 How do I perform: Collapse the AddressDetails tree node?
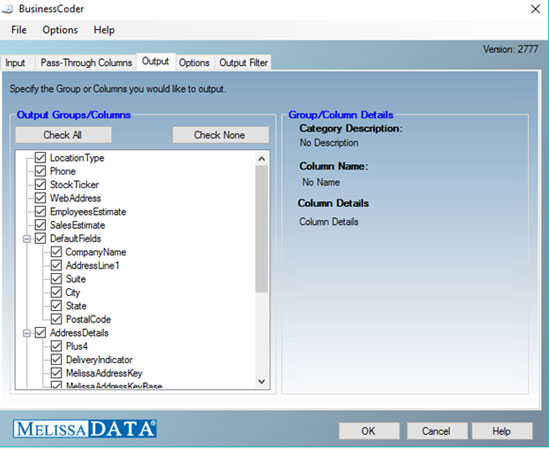pyautogui.click(x=27, y=333)
